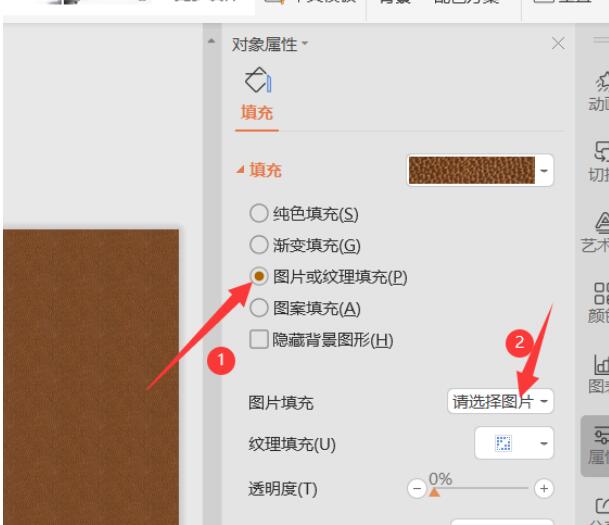Click the paint bucket fill icon

coord(258,80)
